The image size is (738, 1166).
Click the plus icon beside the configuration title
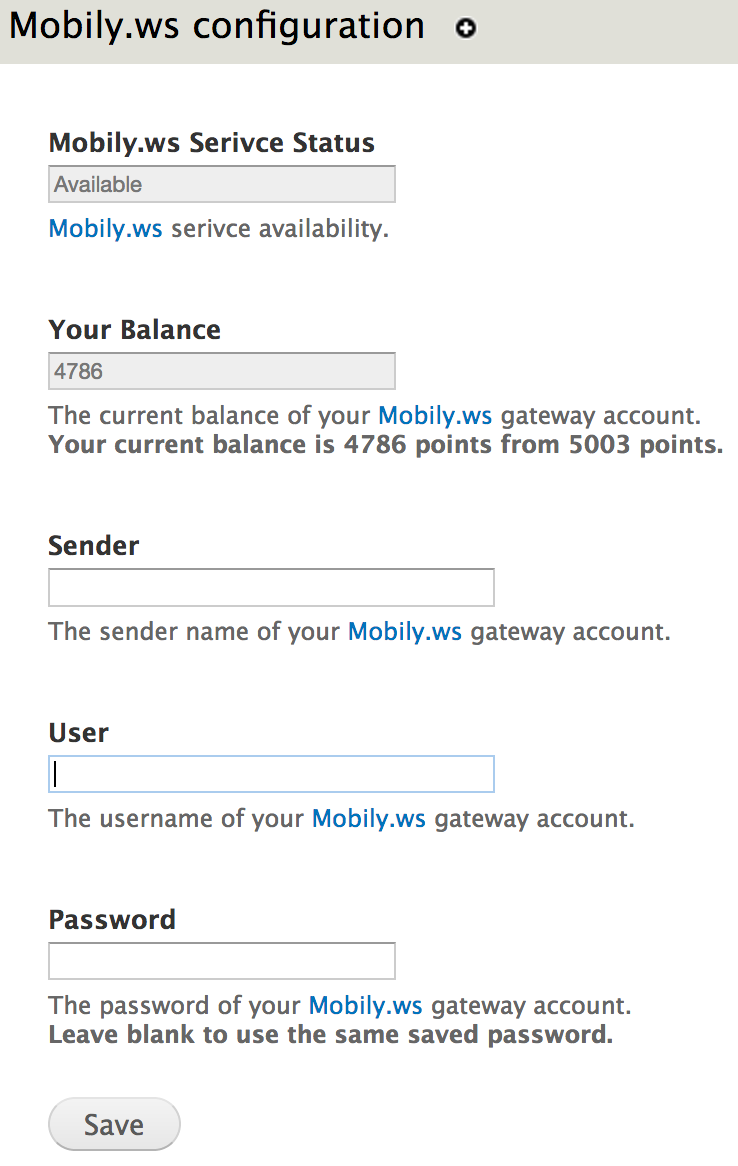coord(465,28)
